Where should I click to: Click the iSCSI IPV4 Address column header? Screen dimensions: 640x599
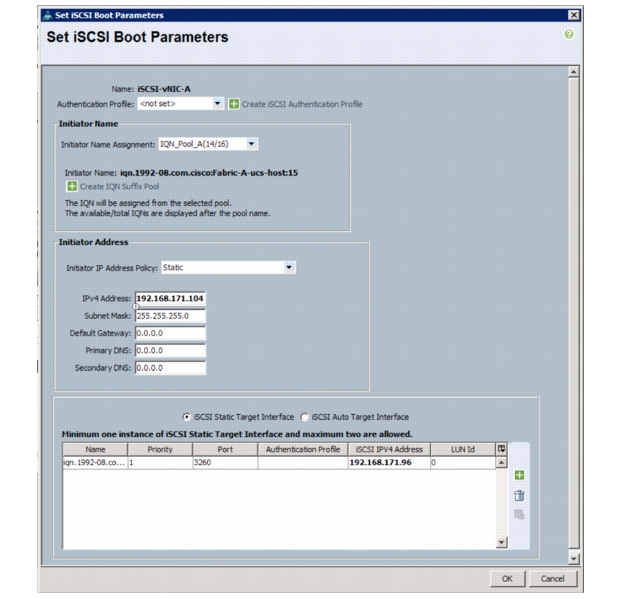(x=389, y=449)
